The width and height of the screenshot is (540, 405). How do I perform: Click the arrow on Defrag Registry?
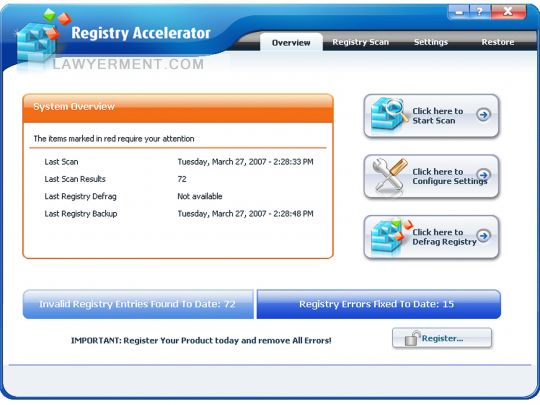(x=484, y=236)
